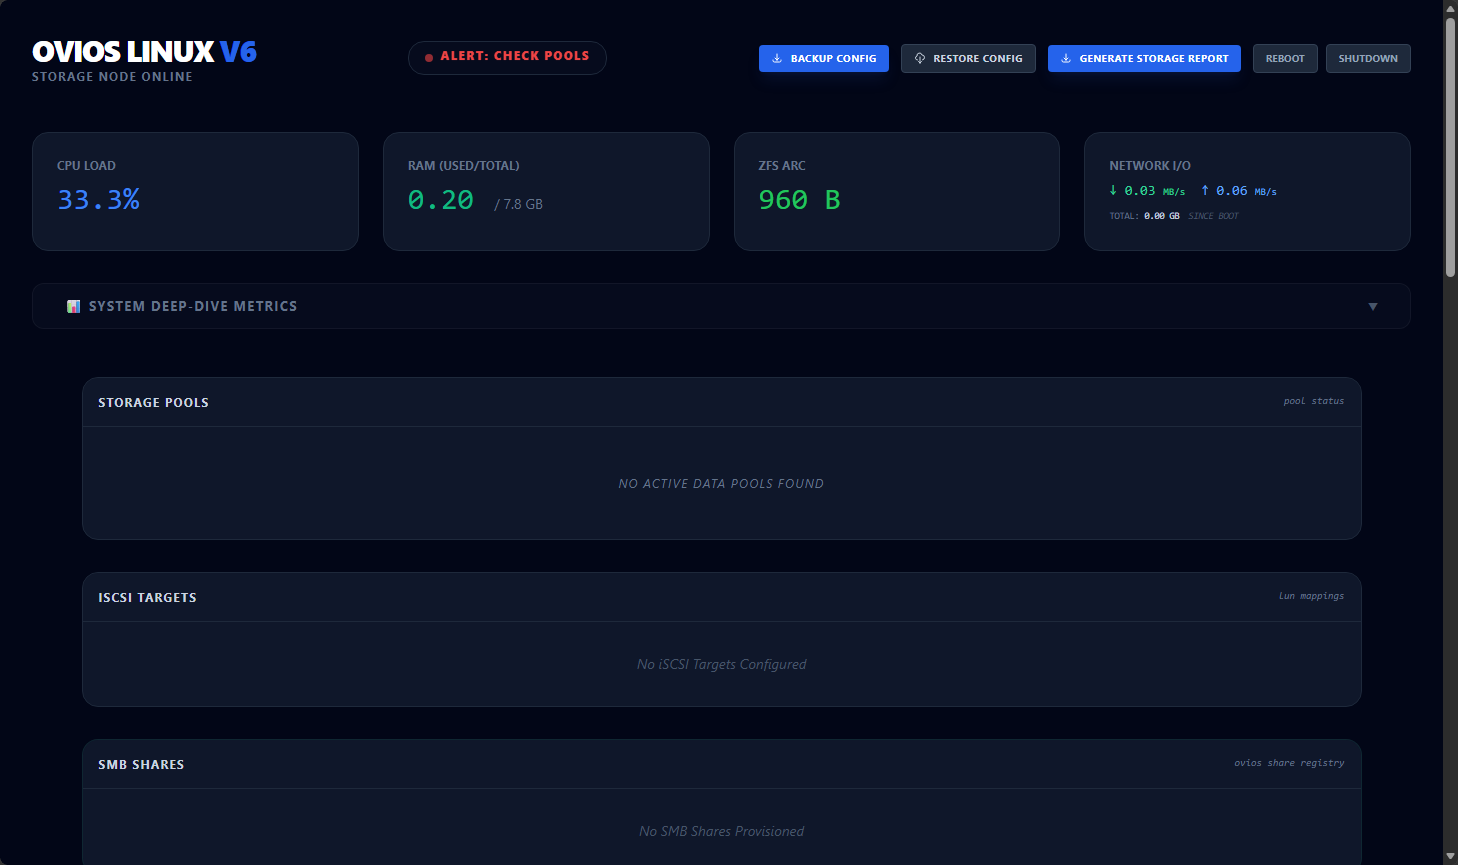This screenshot has width=1458, height=865.
Task: Click the Shutdown button
Action: [x=1368, y=58]
